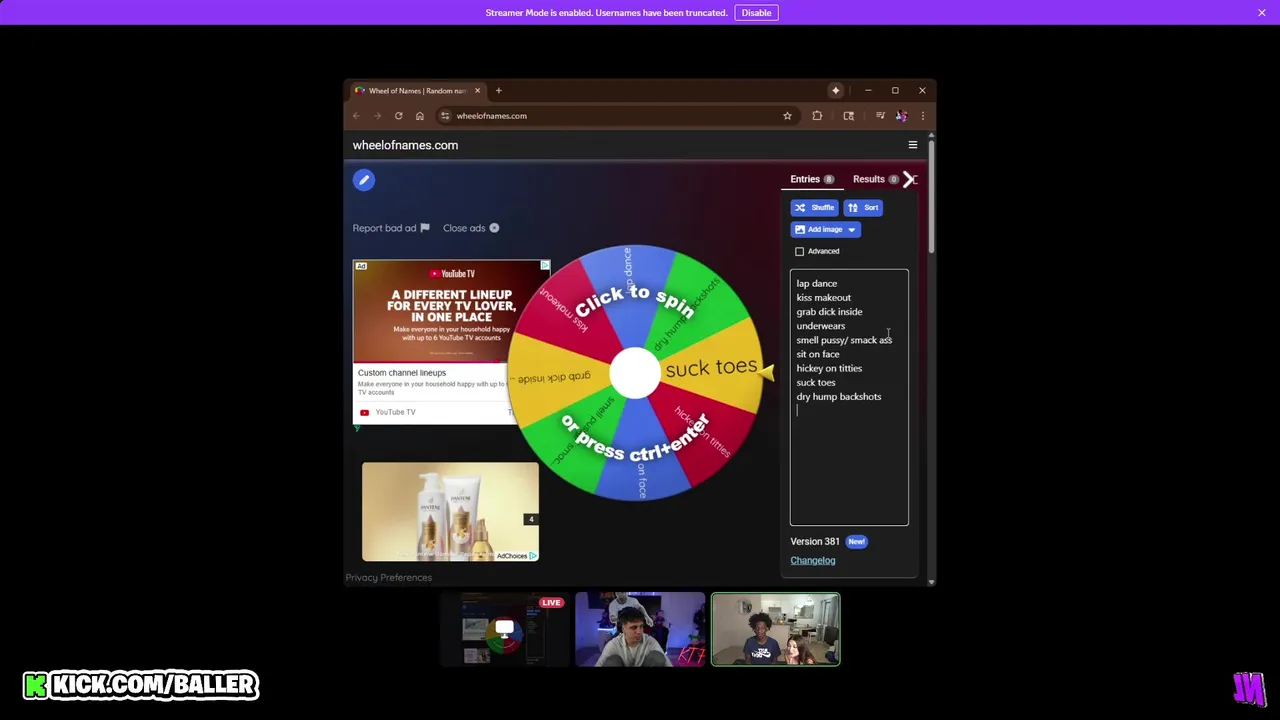
Task: Open the Add image dropdown
Action: (825, 230)
